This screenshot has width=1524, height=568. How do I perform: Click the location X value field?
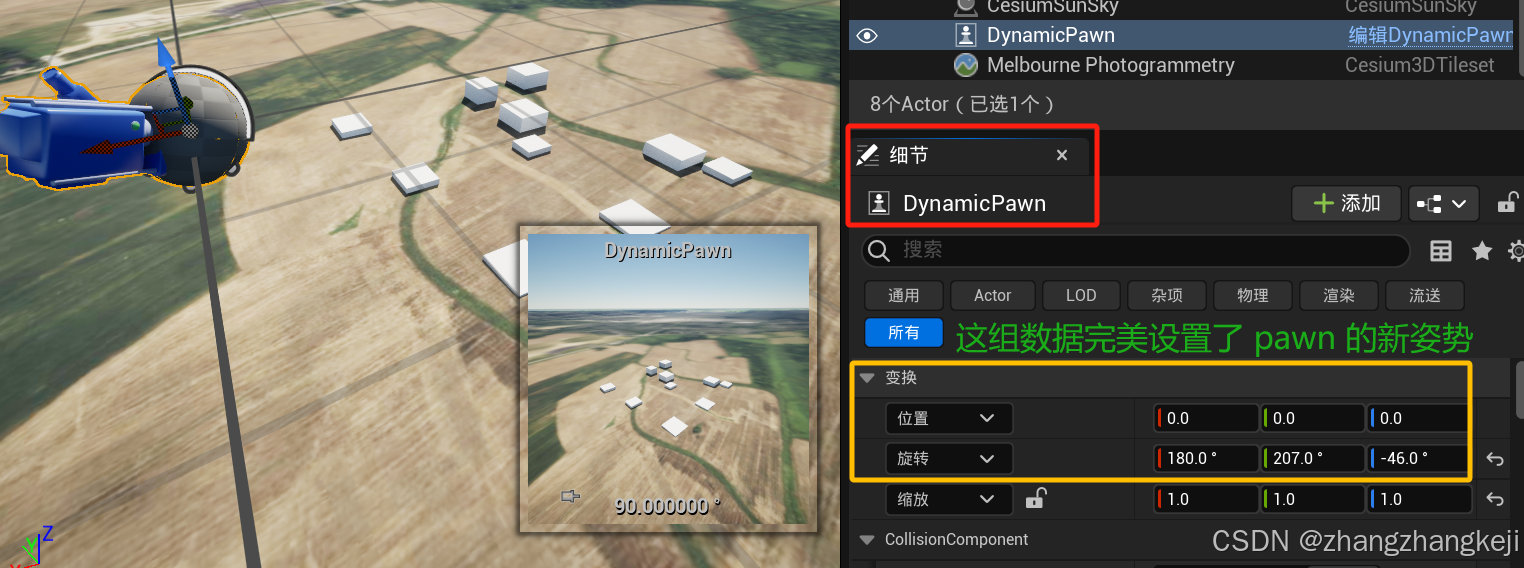point(1206,418)
